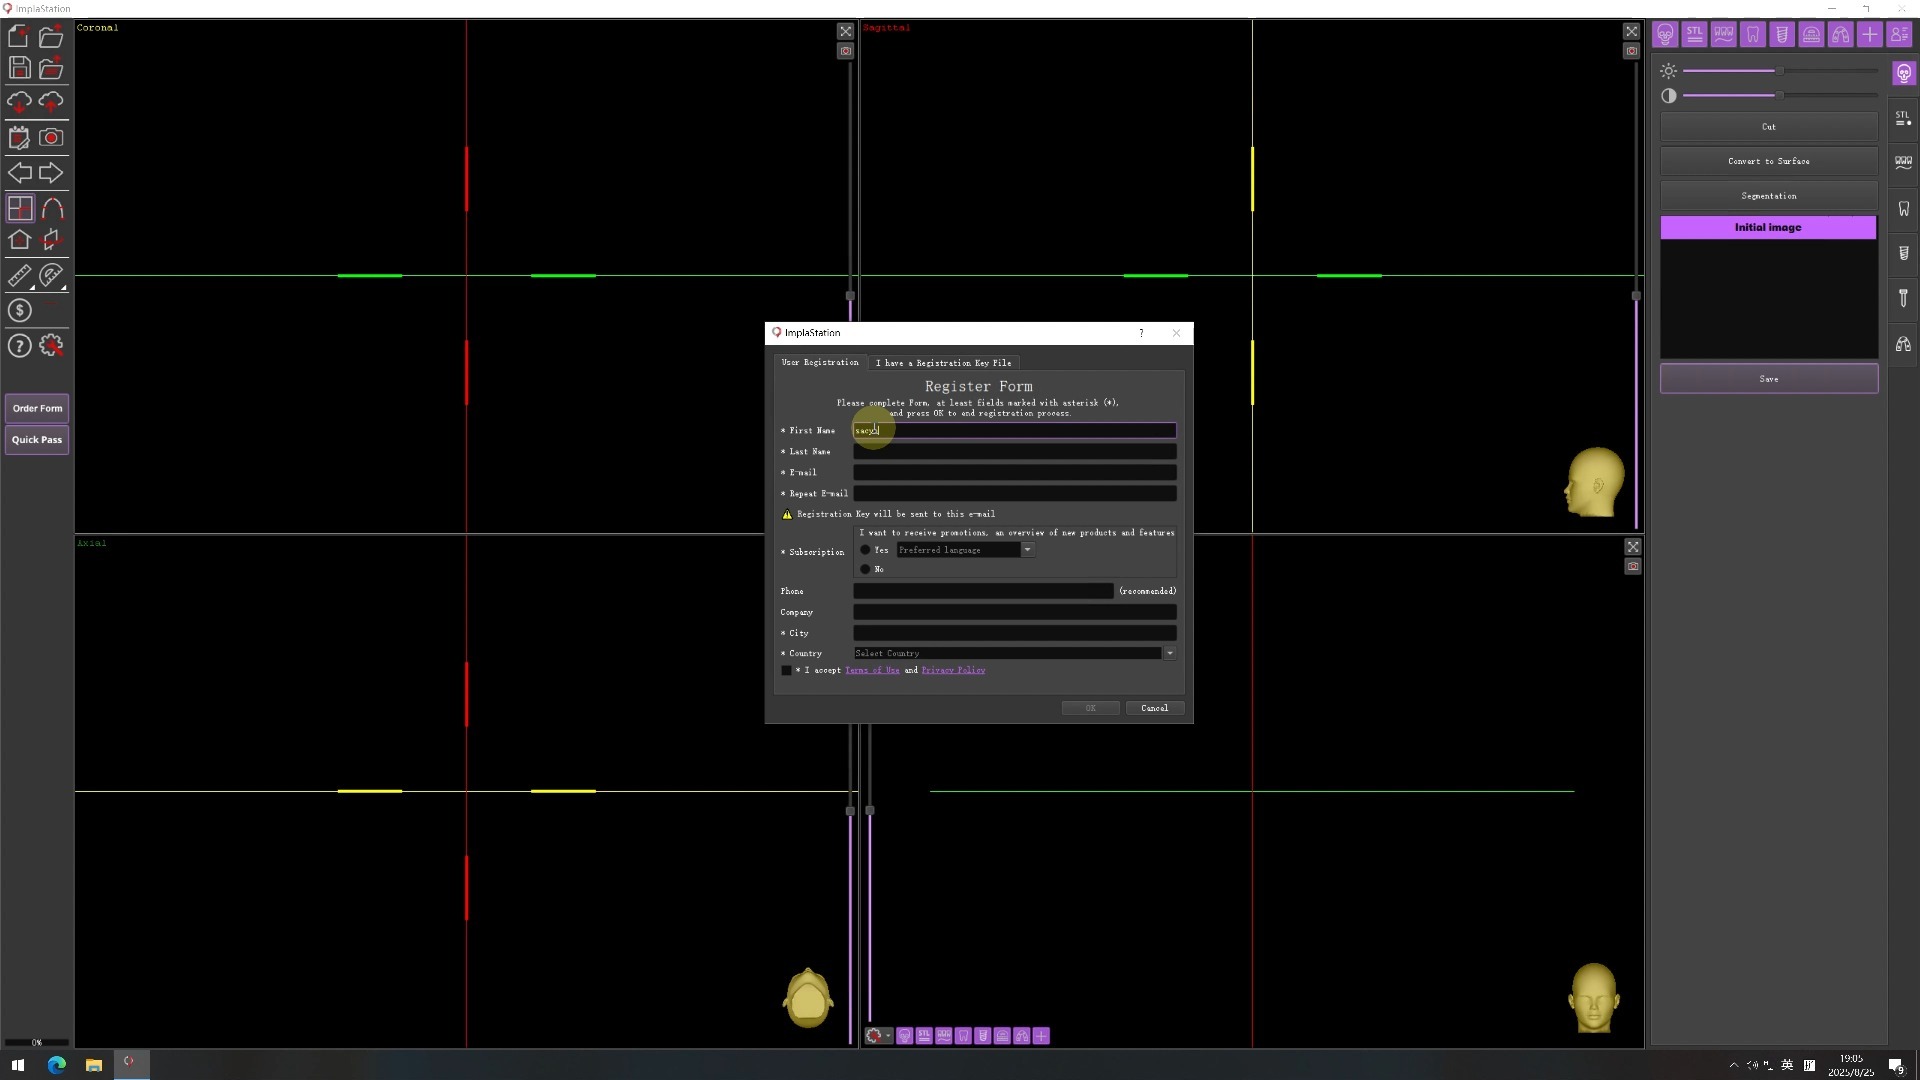Click the surgical guide icon in top-right toolbar
Image resolution: width=1920 pixels, height=1080 pixels.
coord(1840,35)
